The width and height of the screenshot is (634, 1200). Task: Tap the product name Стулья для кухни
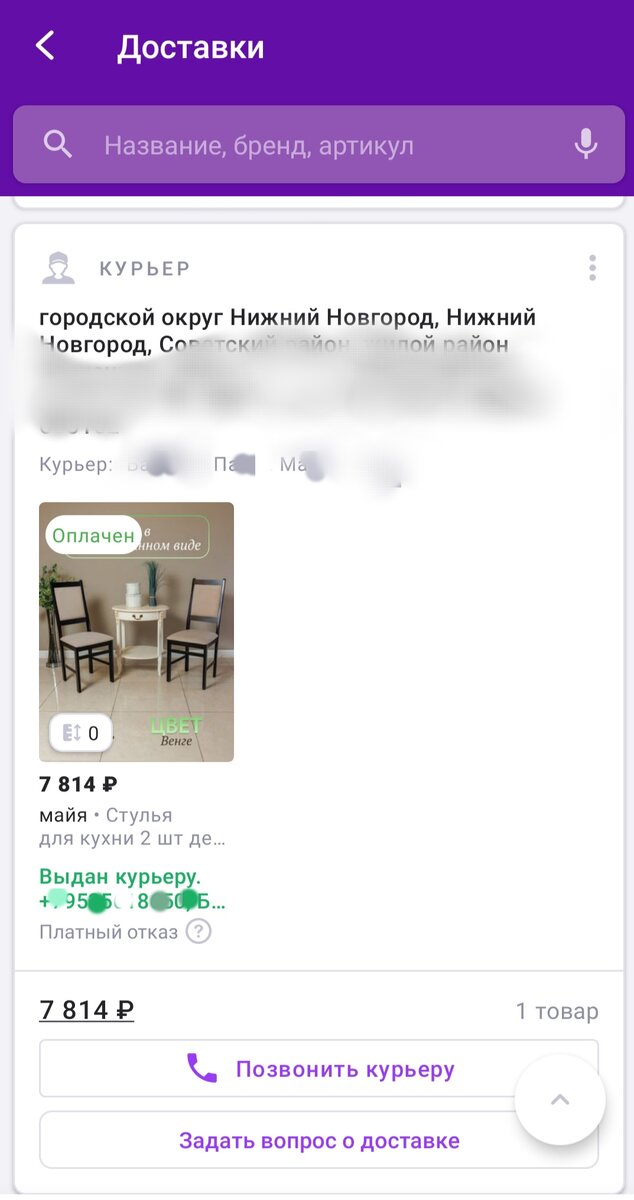(132, 827)
